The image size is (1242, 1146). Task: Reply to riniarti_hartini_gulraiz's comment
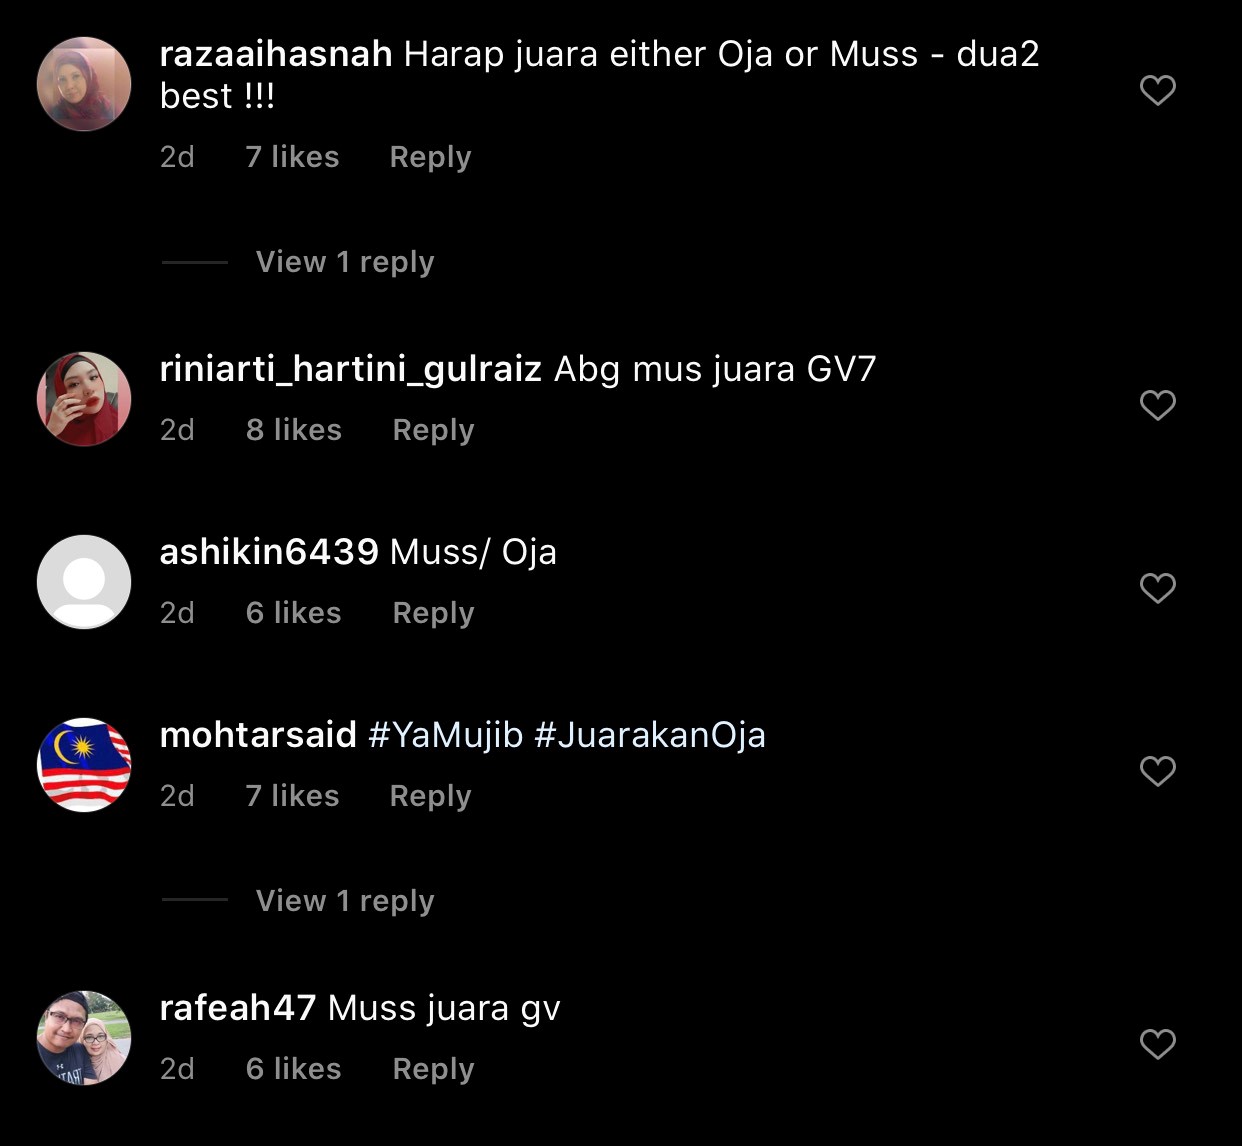click(x=433, y=430)
